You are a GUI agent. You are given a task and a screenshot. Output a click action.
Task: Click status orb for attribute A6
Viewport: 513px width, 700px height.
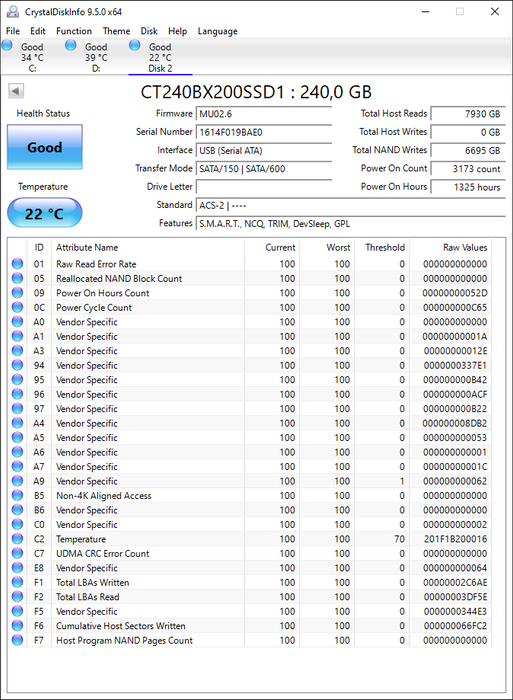click(17, 452)
